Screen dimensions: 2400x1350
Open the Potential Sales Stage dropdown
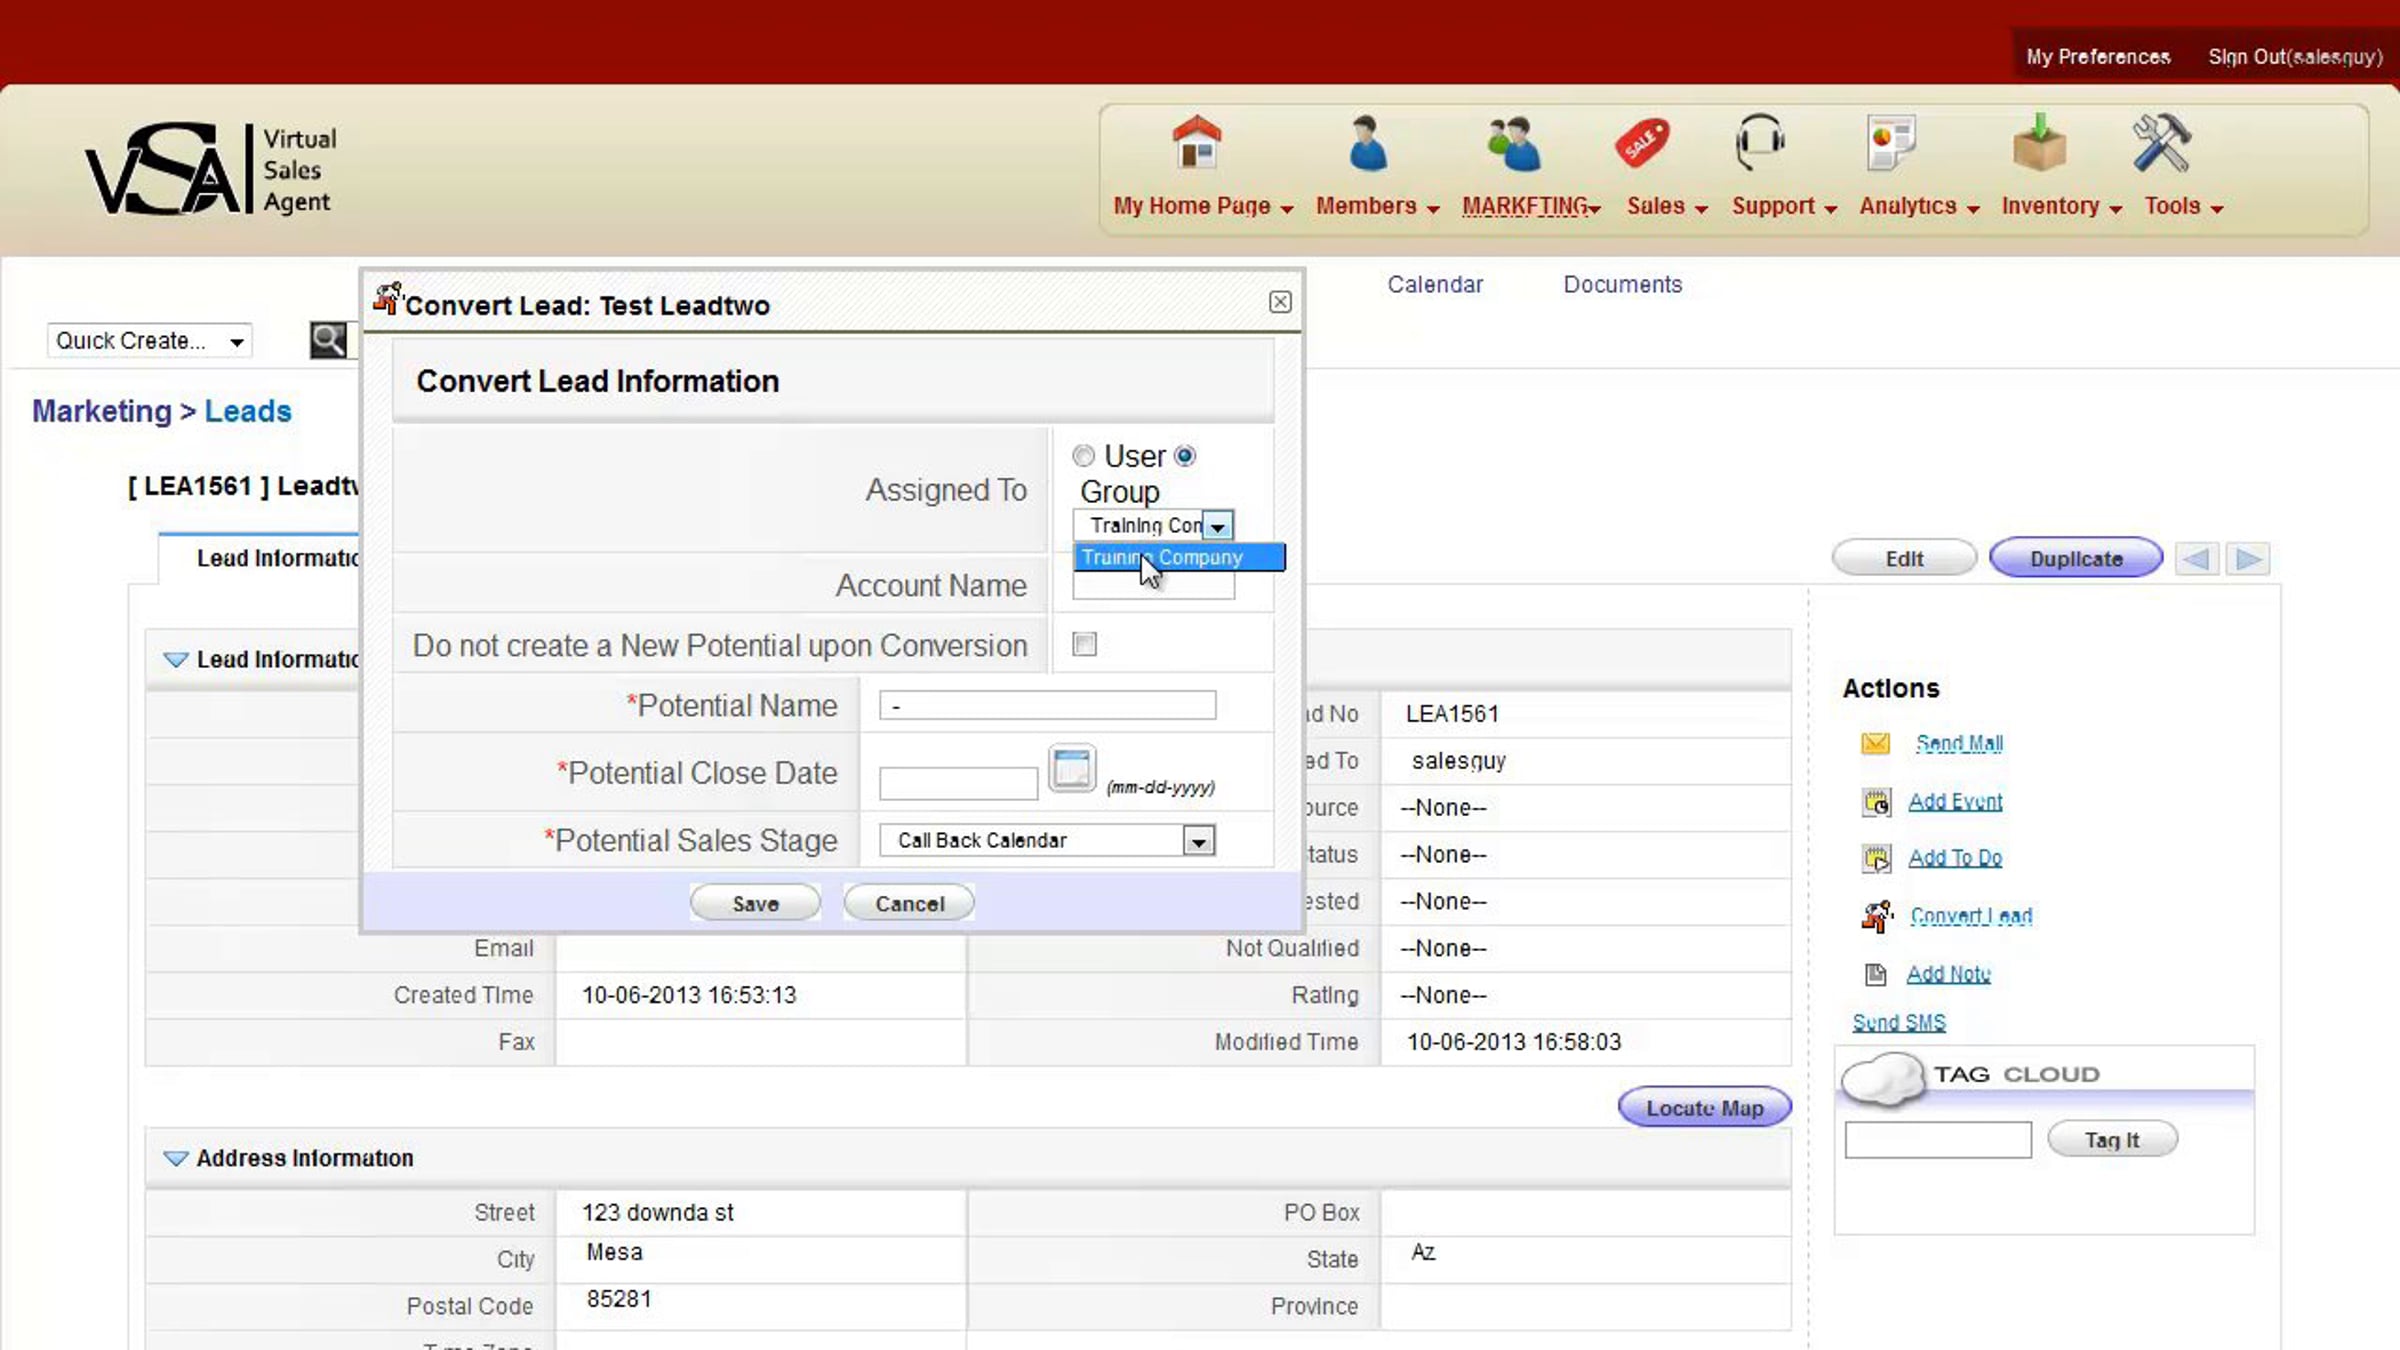[x=1198, y=841]
